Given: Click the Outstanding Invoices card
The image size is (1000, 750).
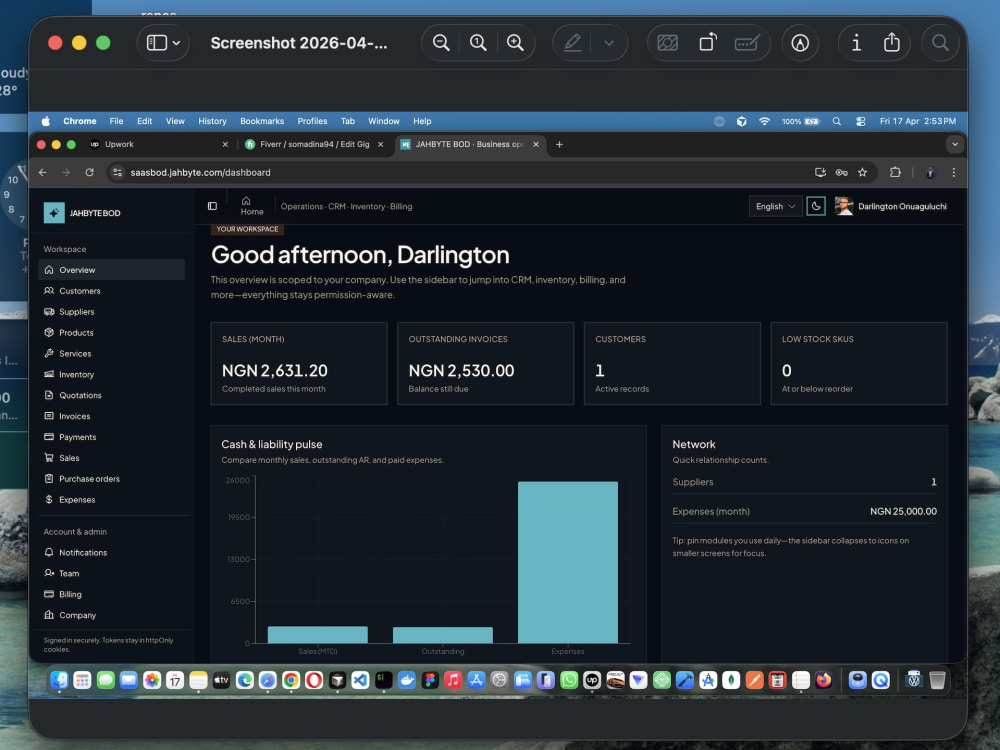Looking at the screenshot, I should pos(485,364).
